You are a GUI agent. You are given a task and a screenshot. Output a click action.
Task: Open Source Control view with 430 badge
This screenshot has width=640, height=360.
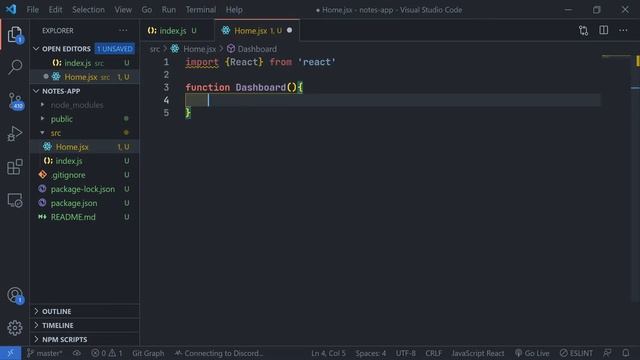pyautogui.click(x=16, y=101)
